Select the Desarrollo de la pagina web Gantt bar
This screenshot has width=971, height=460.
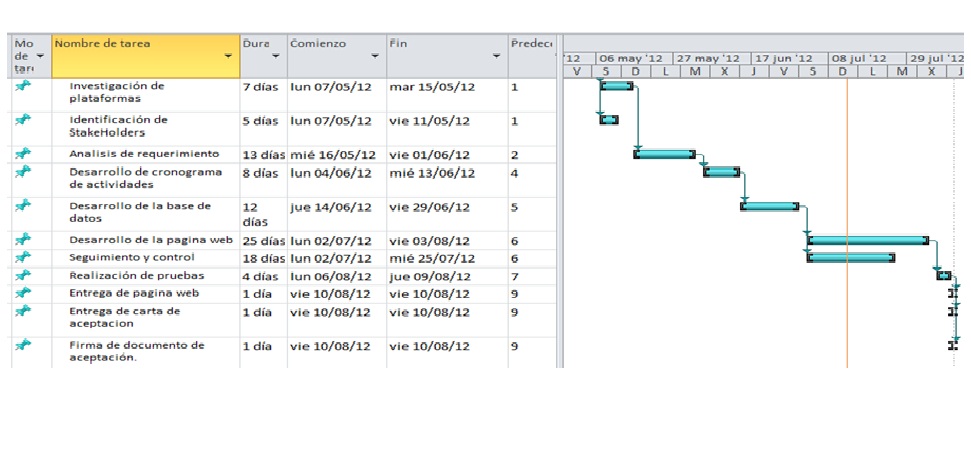(x=868, y=240)
